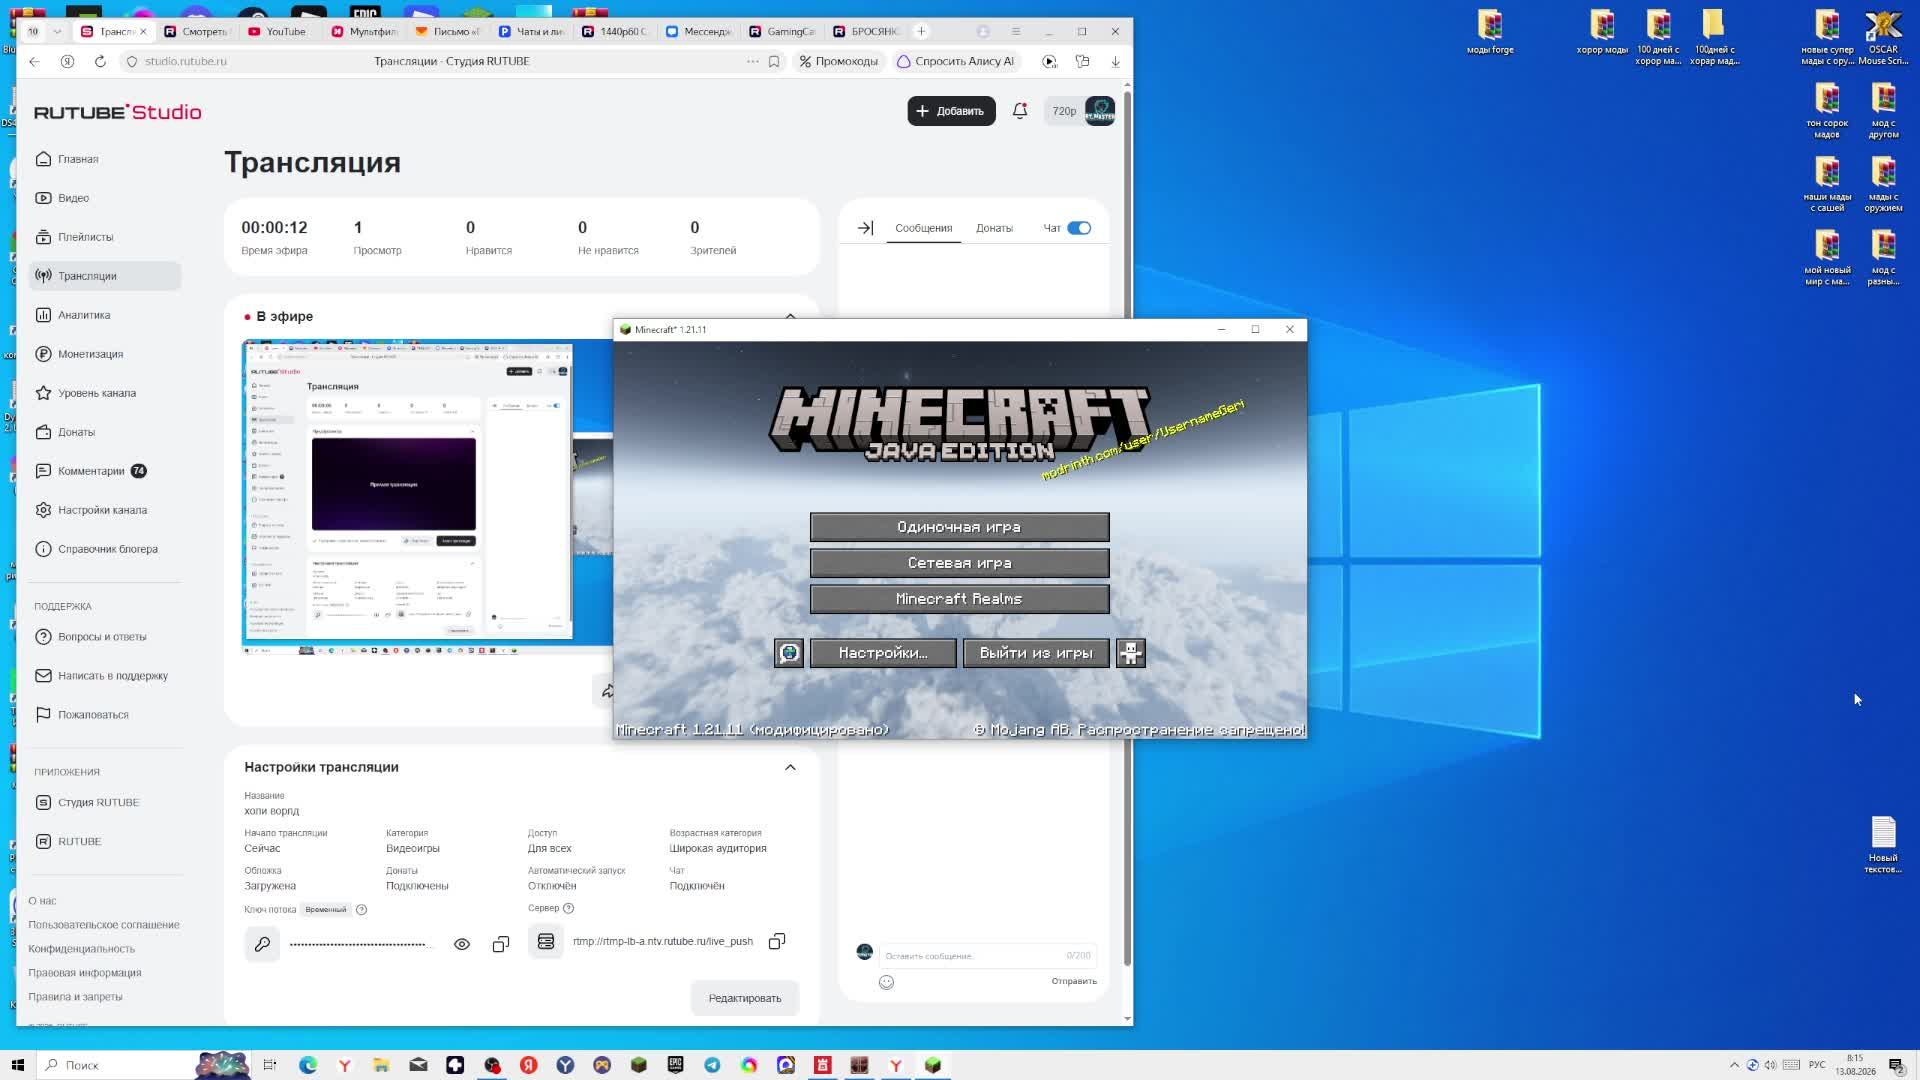The height and width of the screenshot is (1080, 1920).
Task: Go back in the browser
Action: click(35, 61)
